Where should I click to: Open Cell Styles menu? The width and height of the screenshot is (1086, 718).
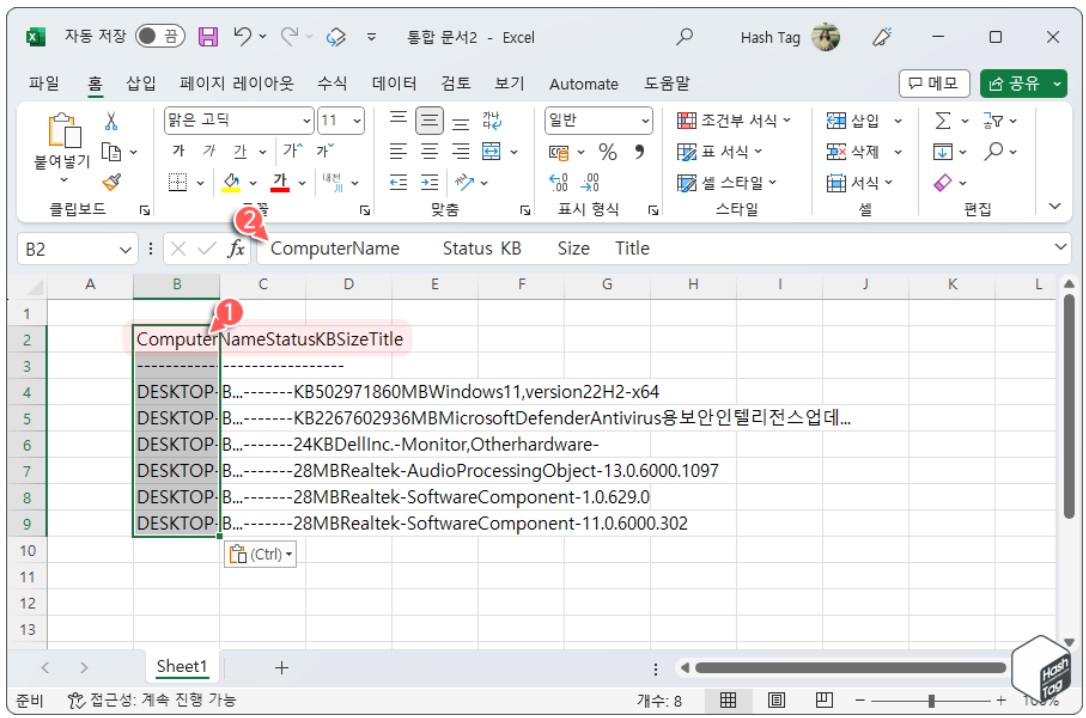(727, 183)
